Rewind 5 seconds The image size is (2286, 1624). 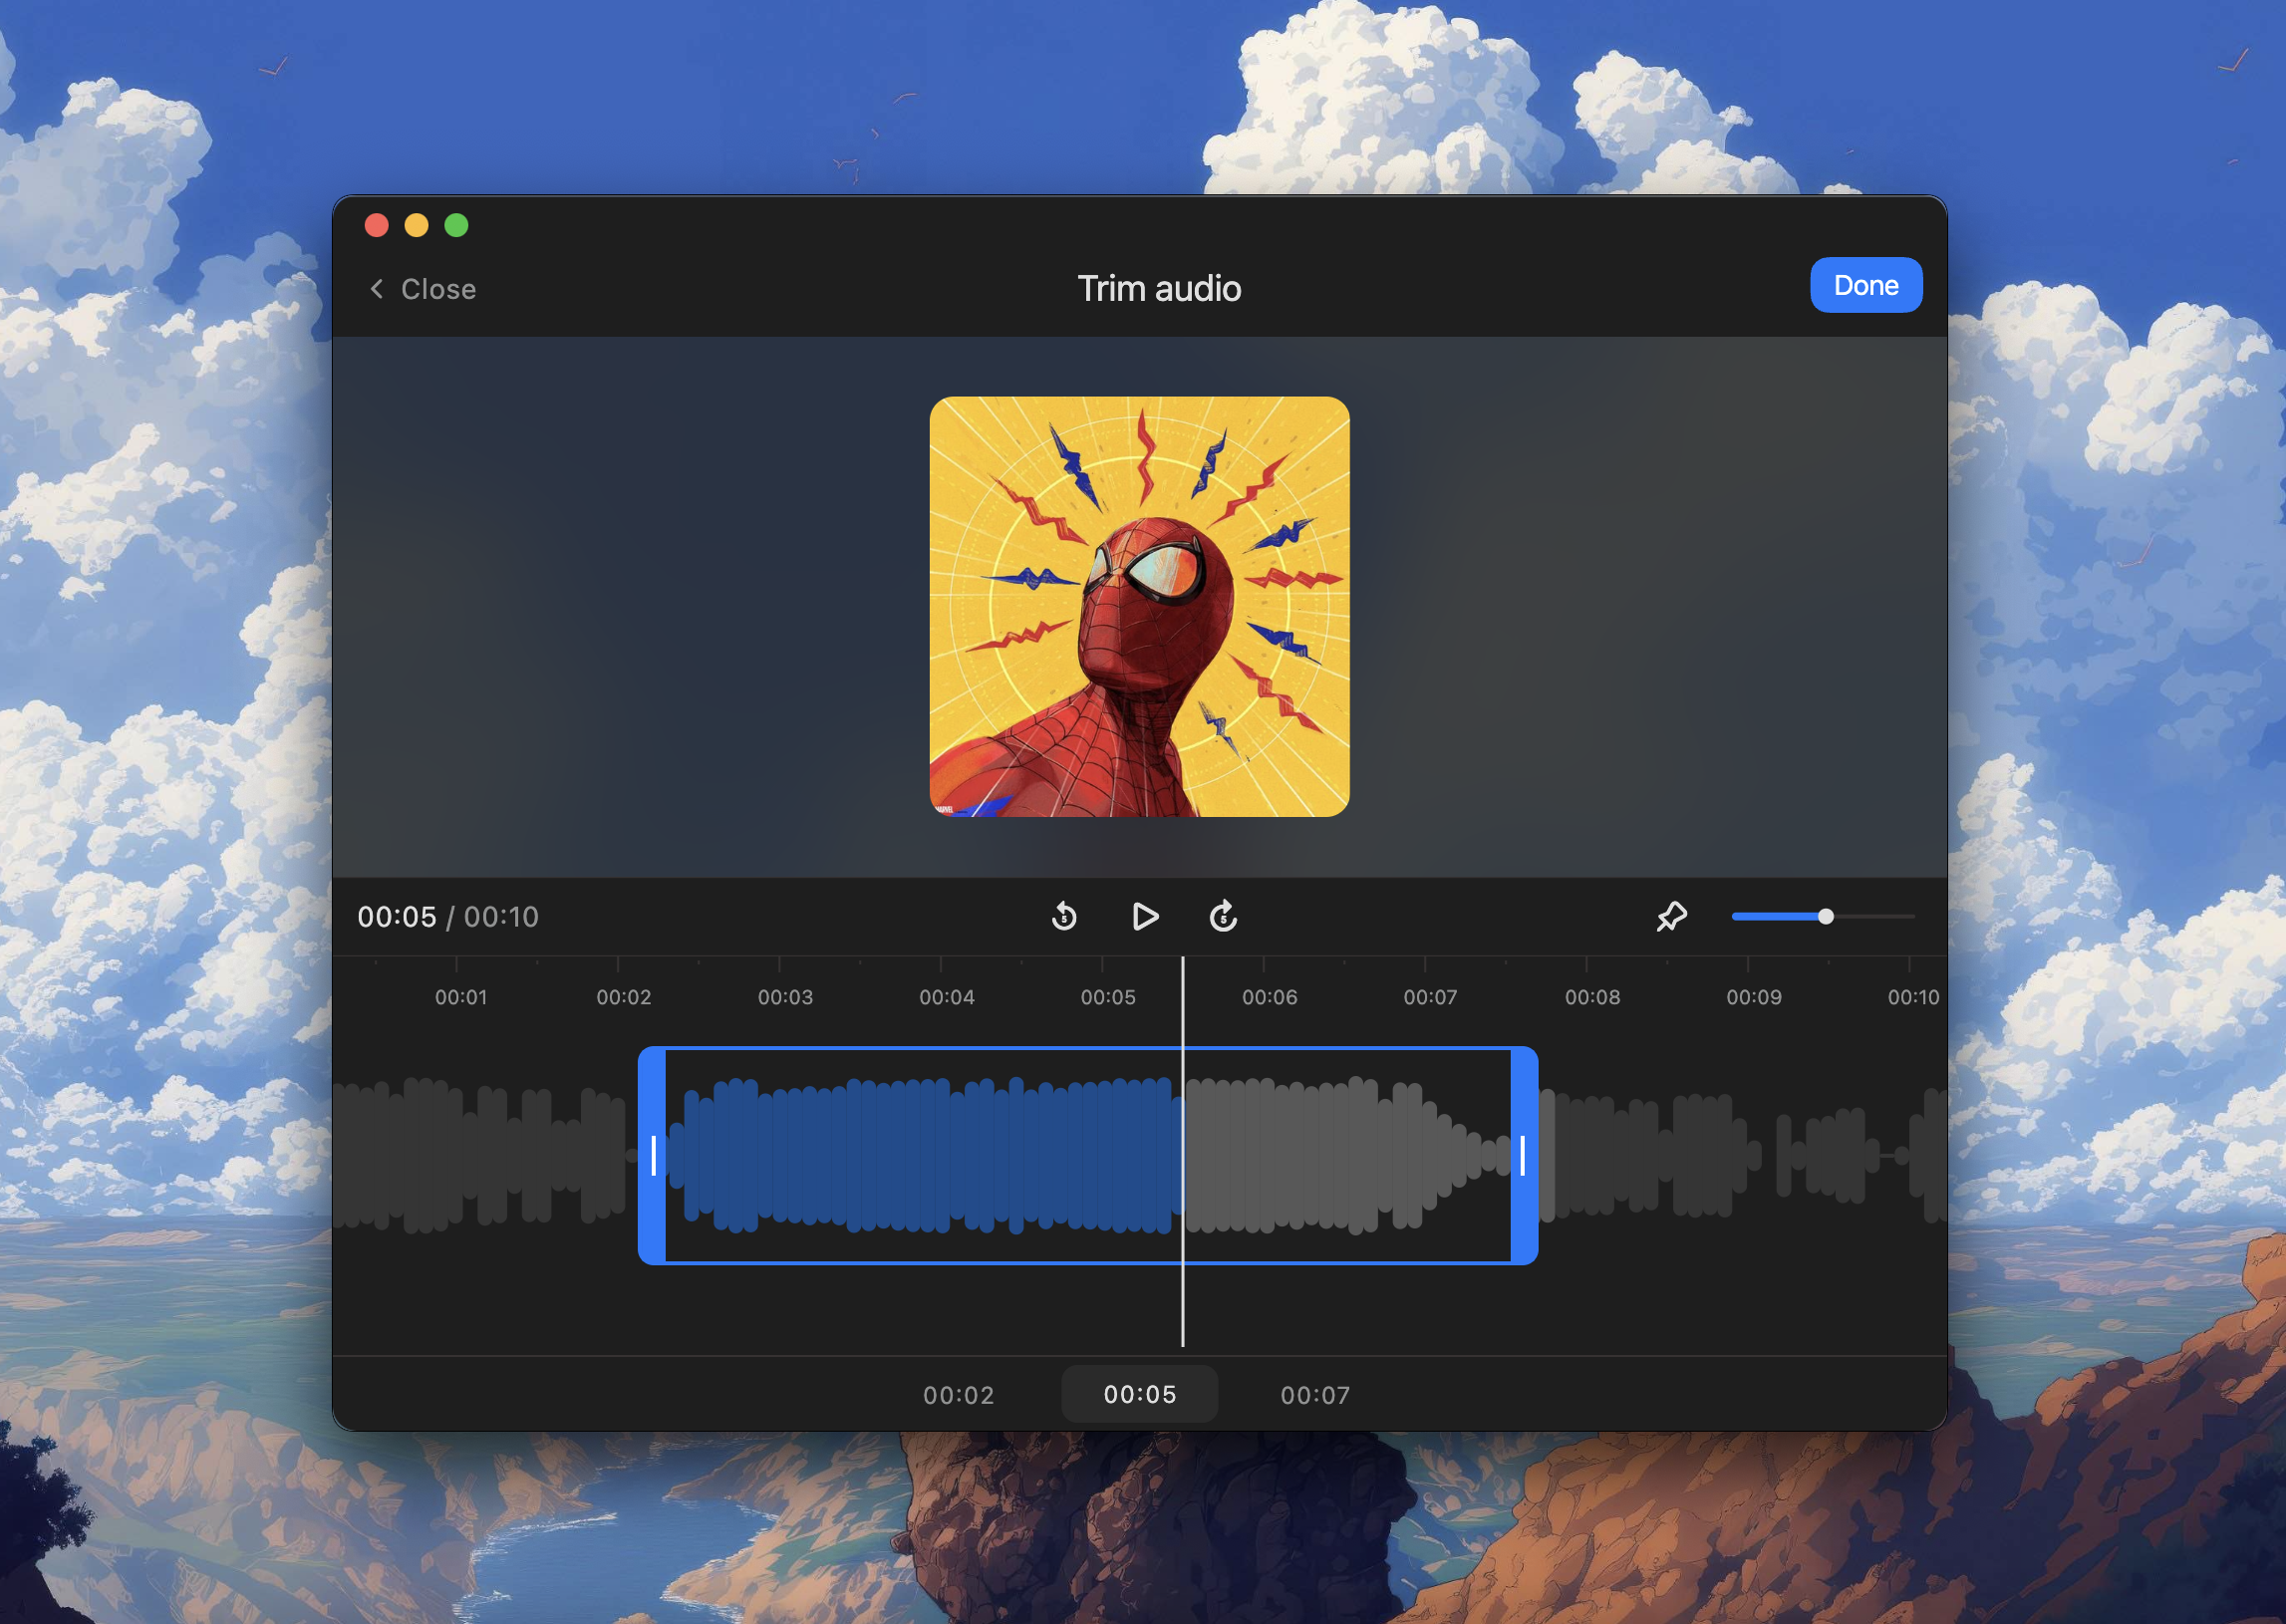1064,916
